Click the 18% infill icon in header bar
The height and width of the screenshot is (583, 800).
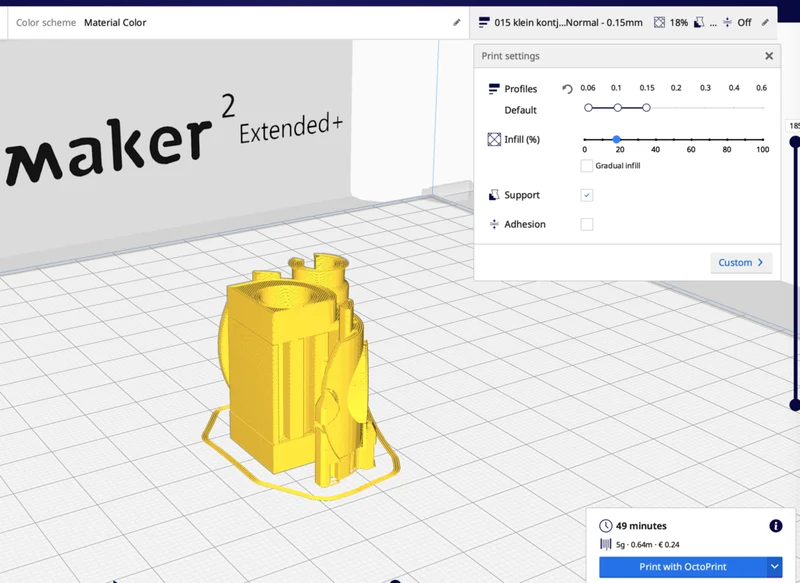[659, 22]
